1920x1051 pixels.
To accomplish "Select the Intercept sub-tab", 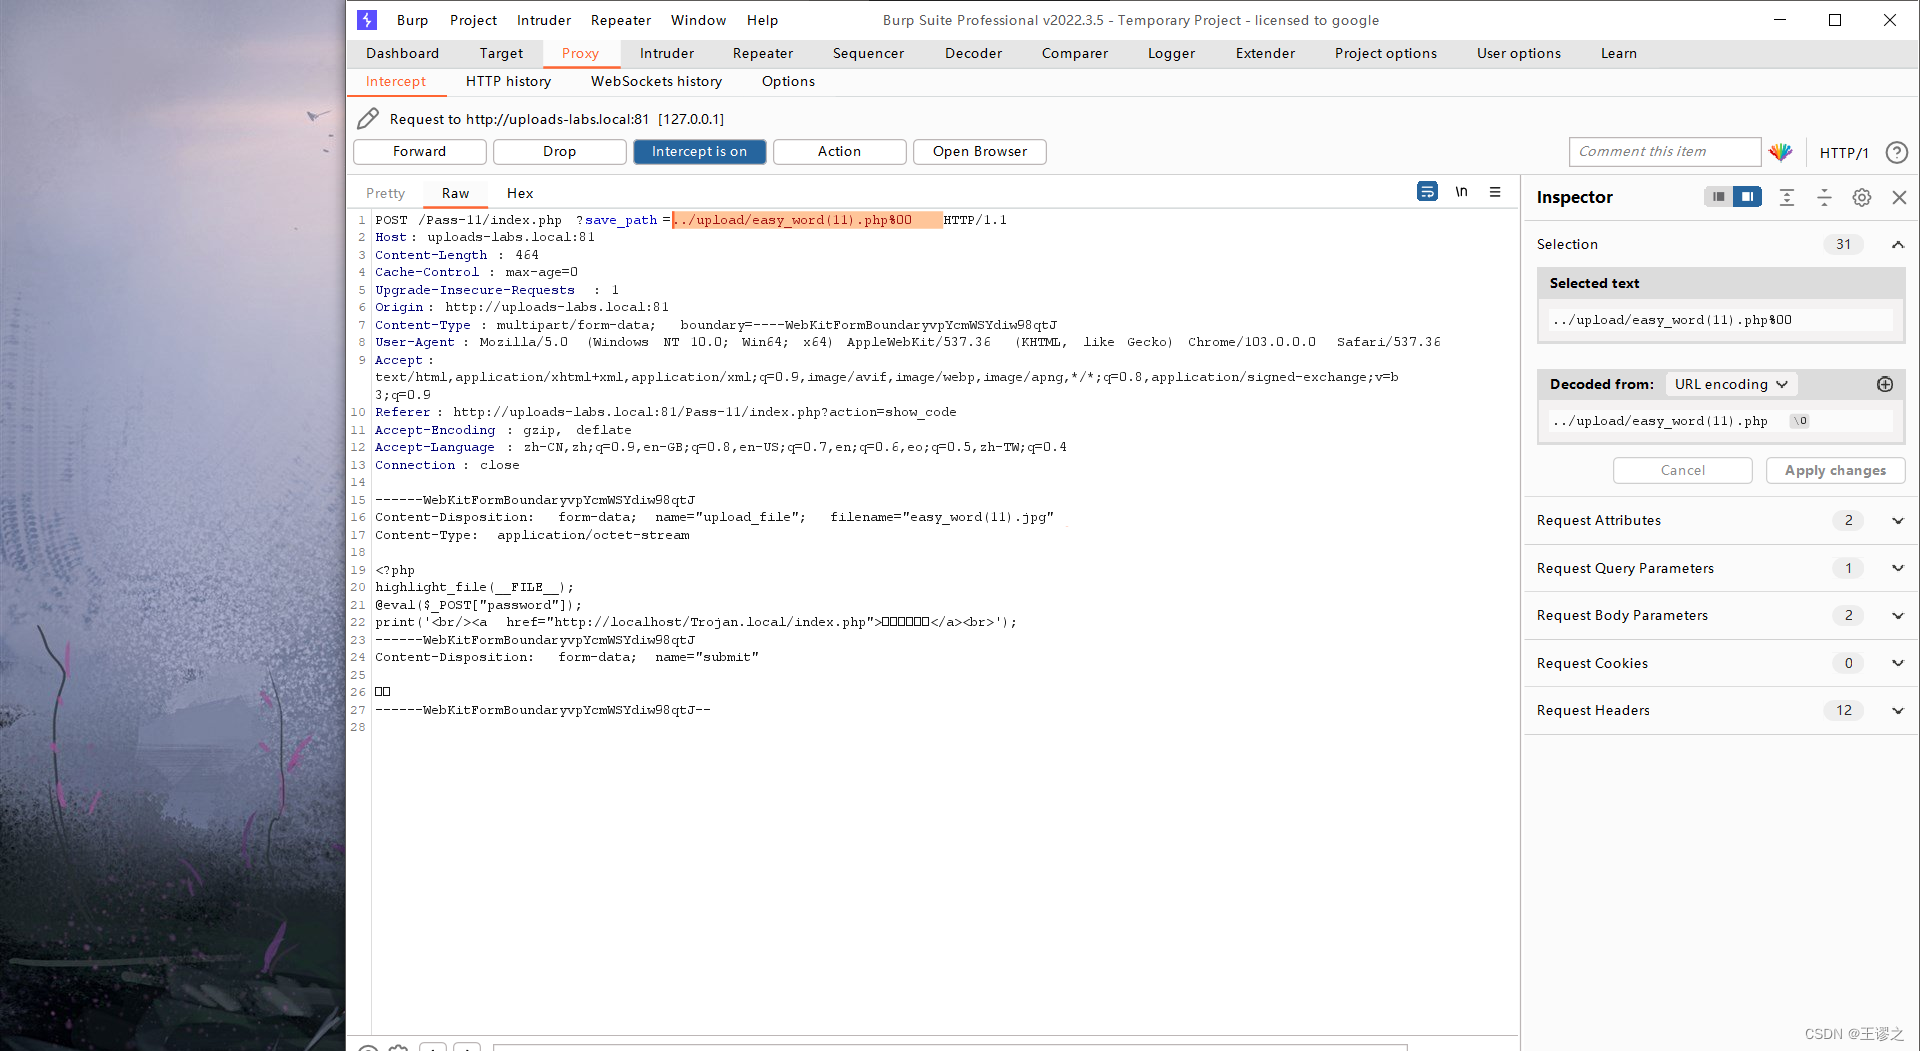I will [395, 81].
